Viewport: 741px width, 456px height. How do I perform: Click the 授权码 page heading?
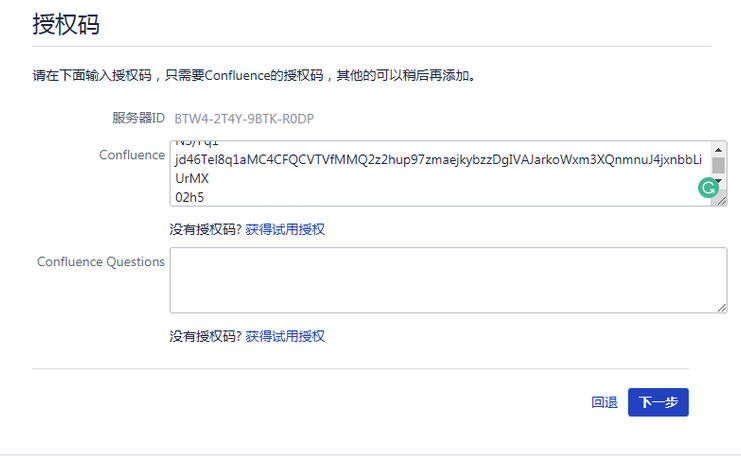pos(66,26)
